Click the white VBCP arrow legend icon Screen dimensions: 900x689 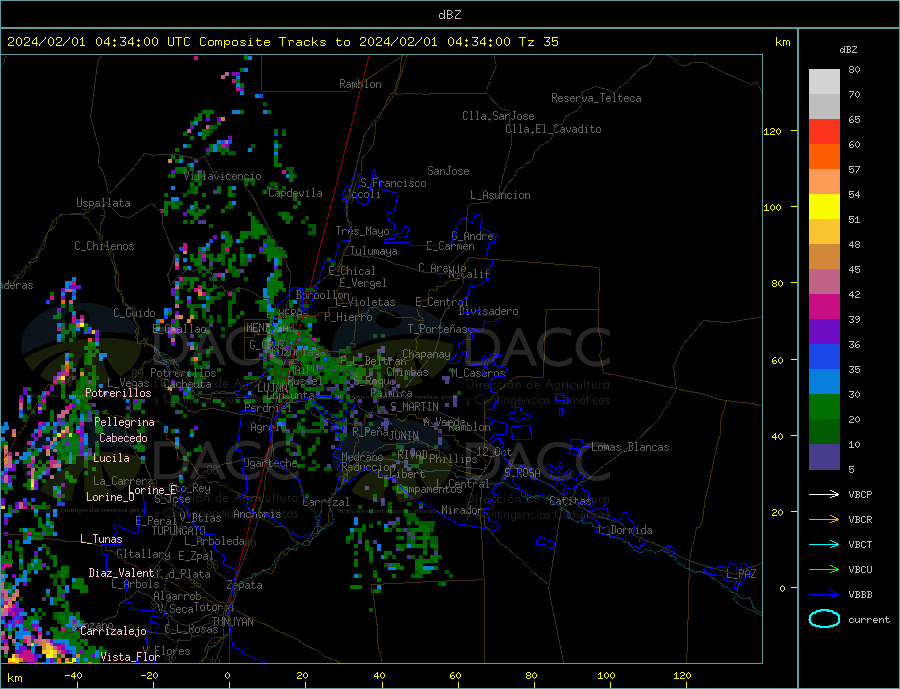pyautogui.click(x=824, y=494)
